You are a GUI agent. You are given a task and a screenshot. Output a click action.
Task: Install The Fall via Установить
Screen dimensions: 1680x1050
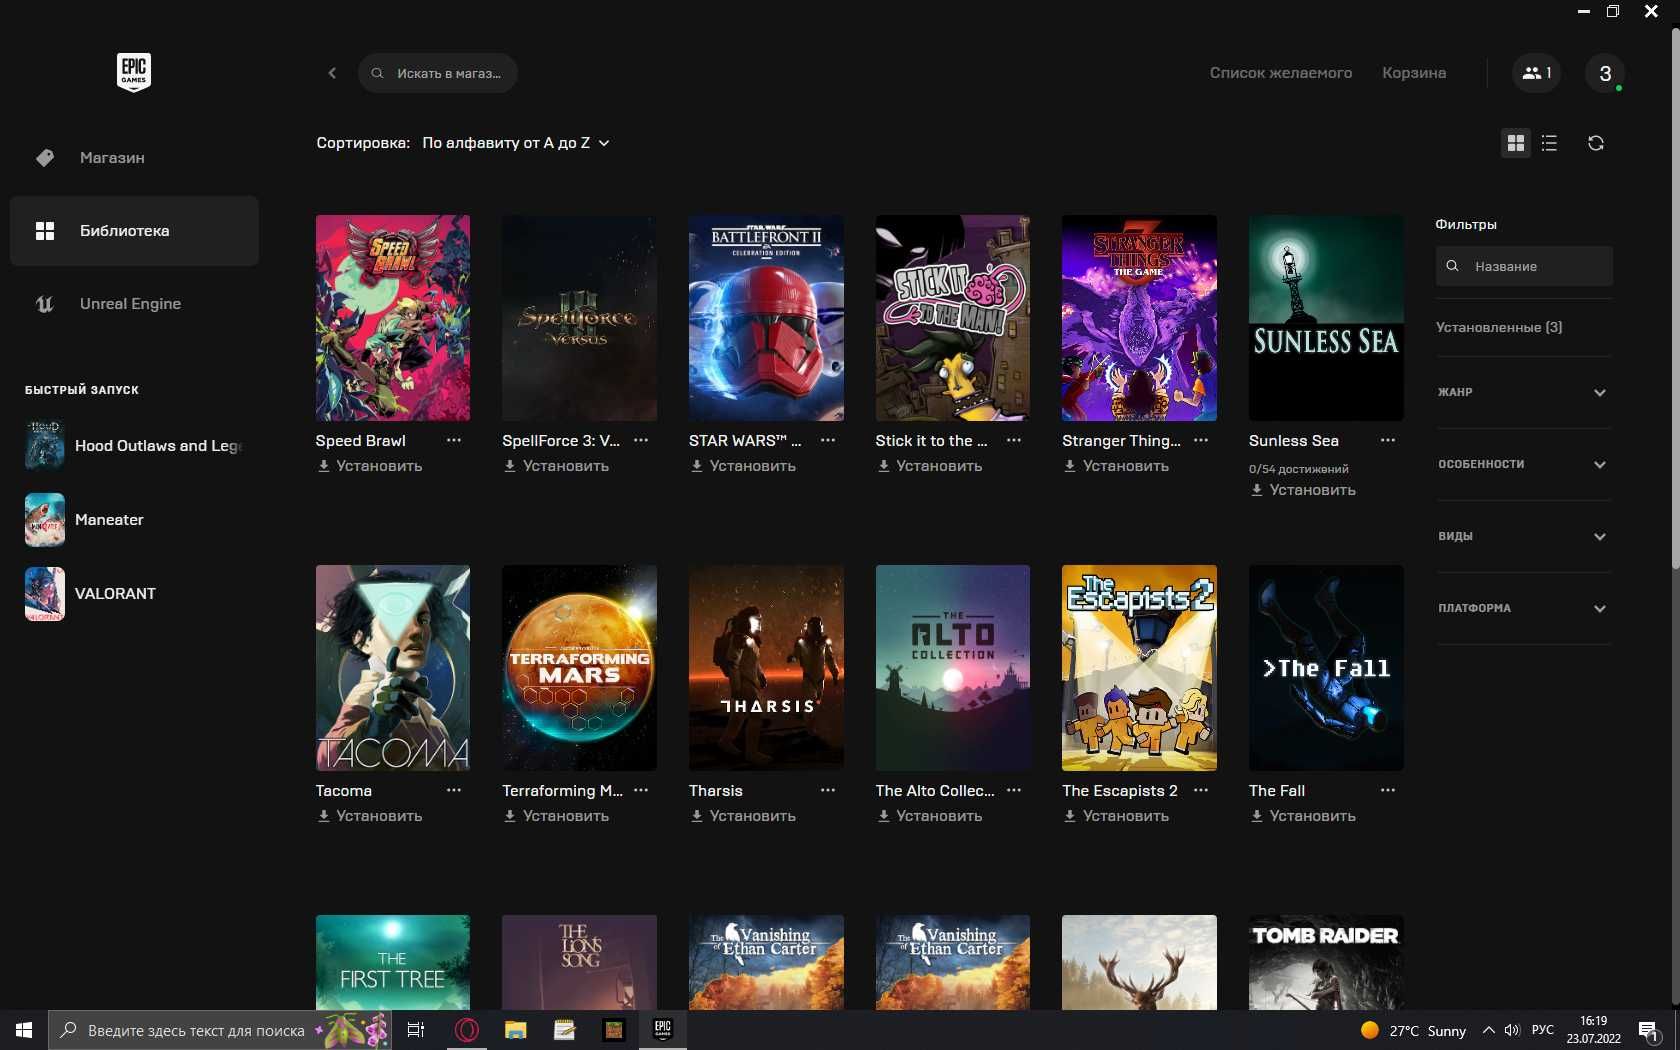[x=1303, y=816]
